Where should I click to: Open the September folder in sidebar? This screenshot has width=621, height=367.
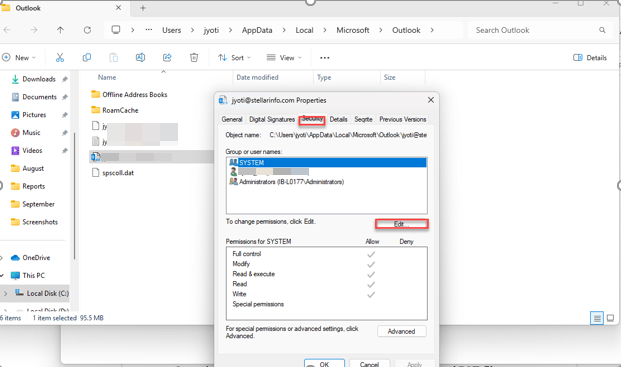pyautogui.click(x=38, y=204)
